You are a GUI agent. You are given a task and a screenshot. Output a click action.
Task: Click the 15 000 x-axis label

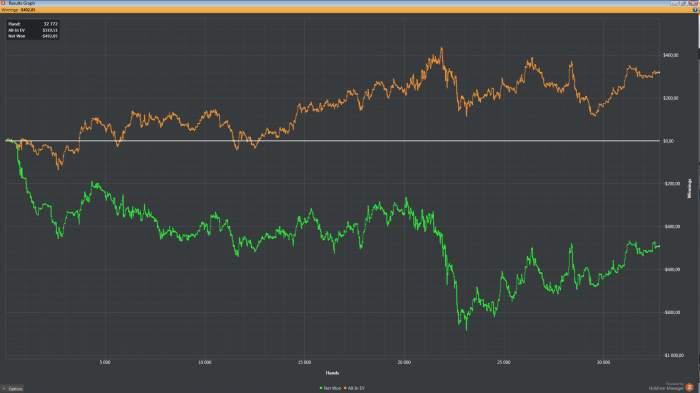(x=304, y=362)
